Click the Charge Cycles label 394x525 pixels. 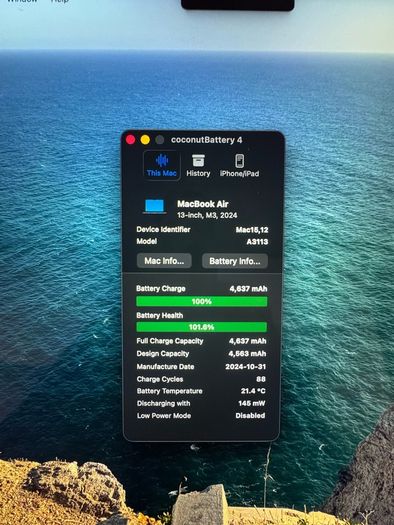pos(160,379)
